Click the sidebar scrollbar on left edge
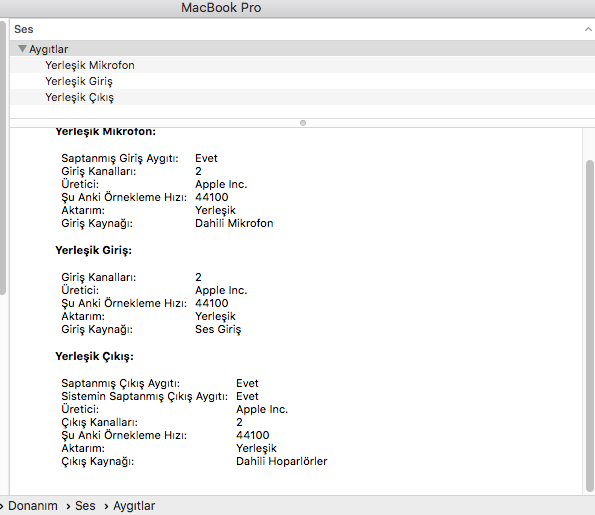 3,157
